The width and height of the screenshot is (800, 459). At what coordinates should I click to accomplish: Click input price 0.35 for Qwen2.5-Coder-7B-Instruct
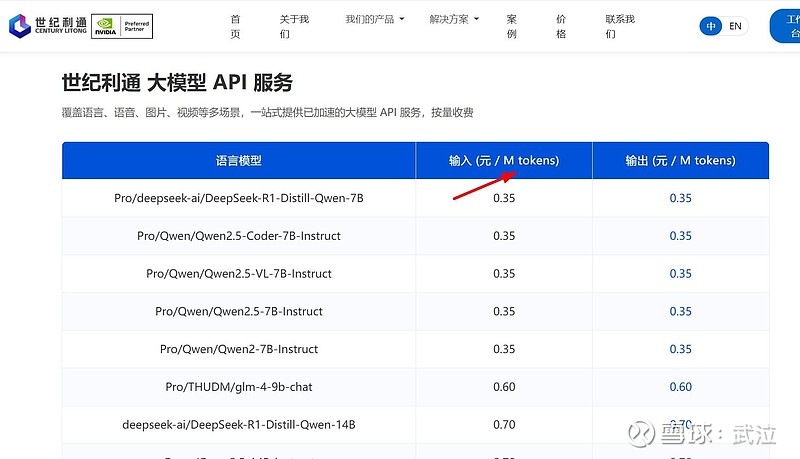point(504,236)
